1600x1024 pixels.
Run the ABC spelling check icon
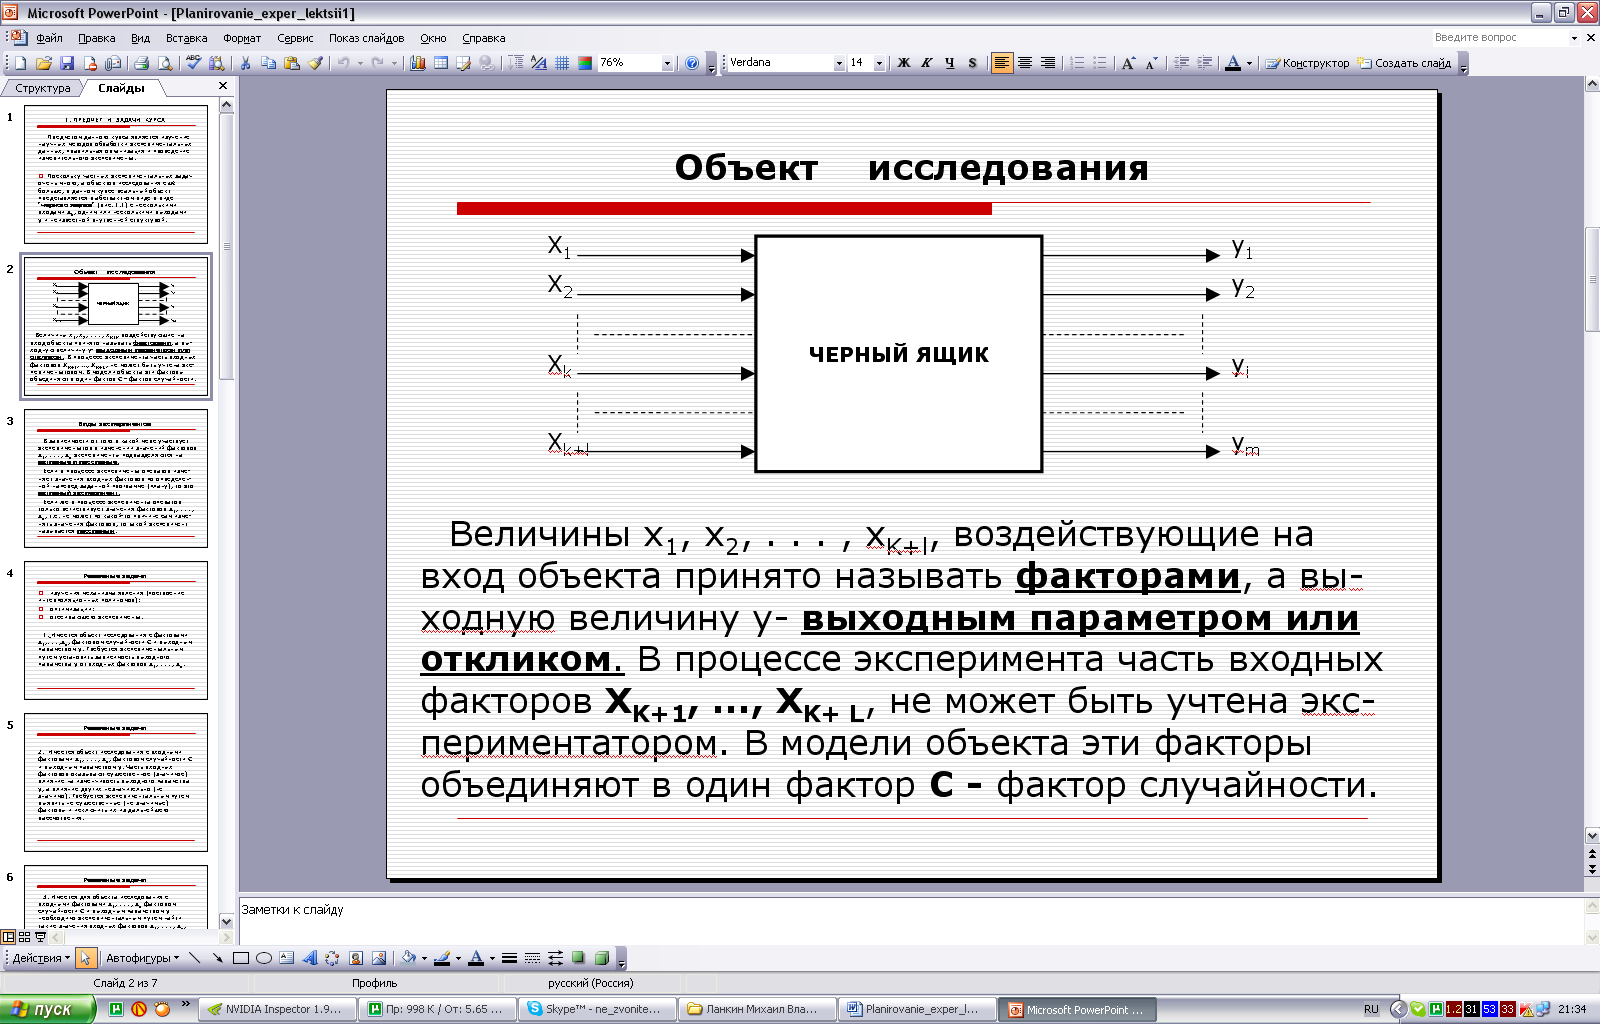tap(194, 63)
